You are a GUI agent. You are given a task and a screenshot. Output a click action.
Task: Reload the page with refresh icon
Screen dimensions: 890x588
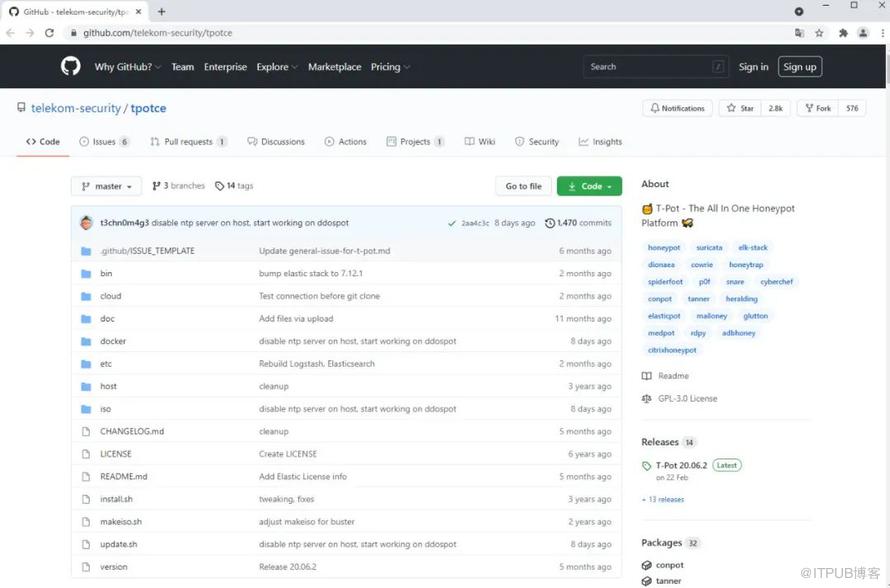pyautogui.click(x=49, y=33)
